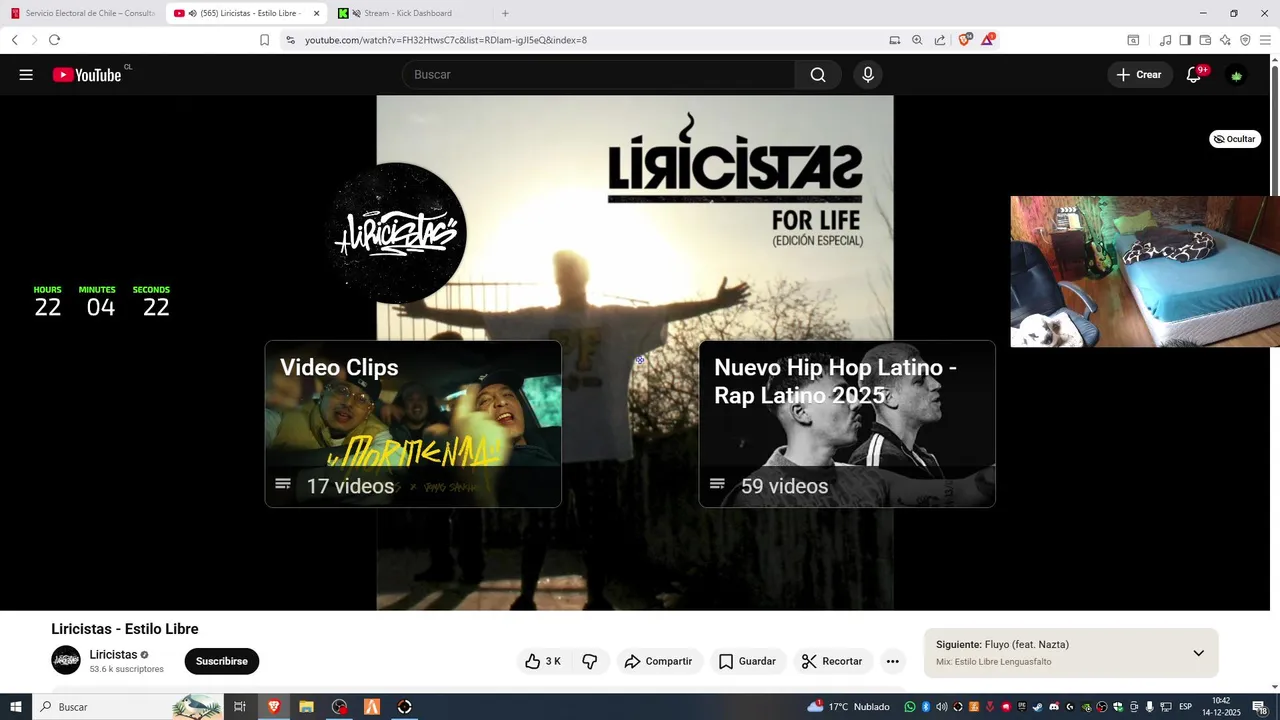Viewport: 1280px width, 720px height.
Task: Expand the Siguiente up-next panel chevron
Action: coord(1198,653)
